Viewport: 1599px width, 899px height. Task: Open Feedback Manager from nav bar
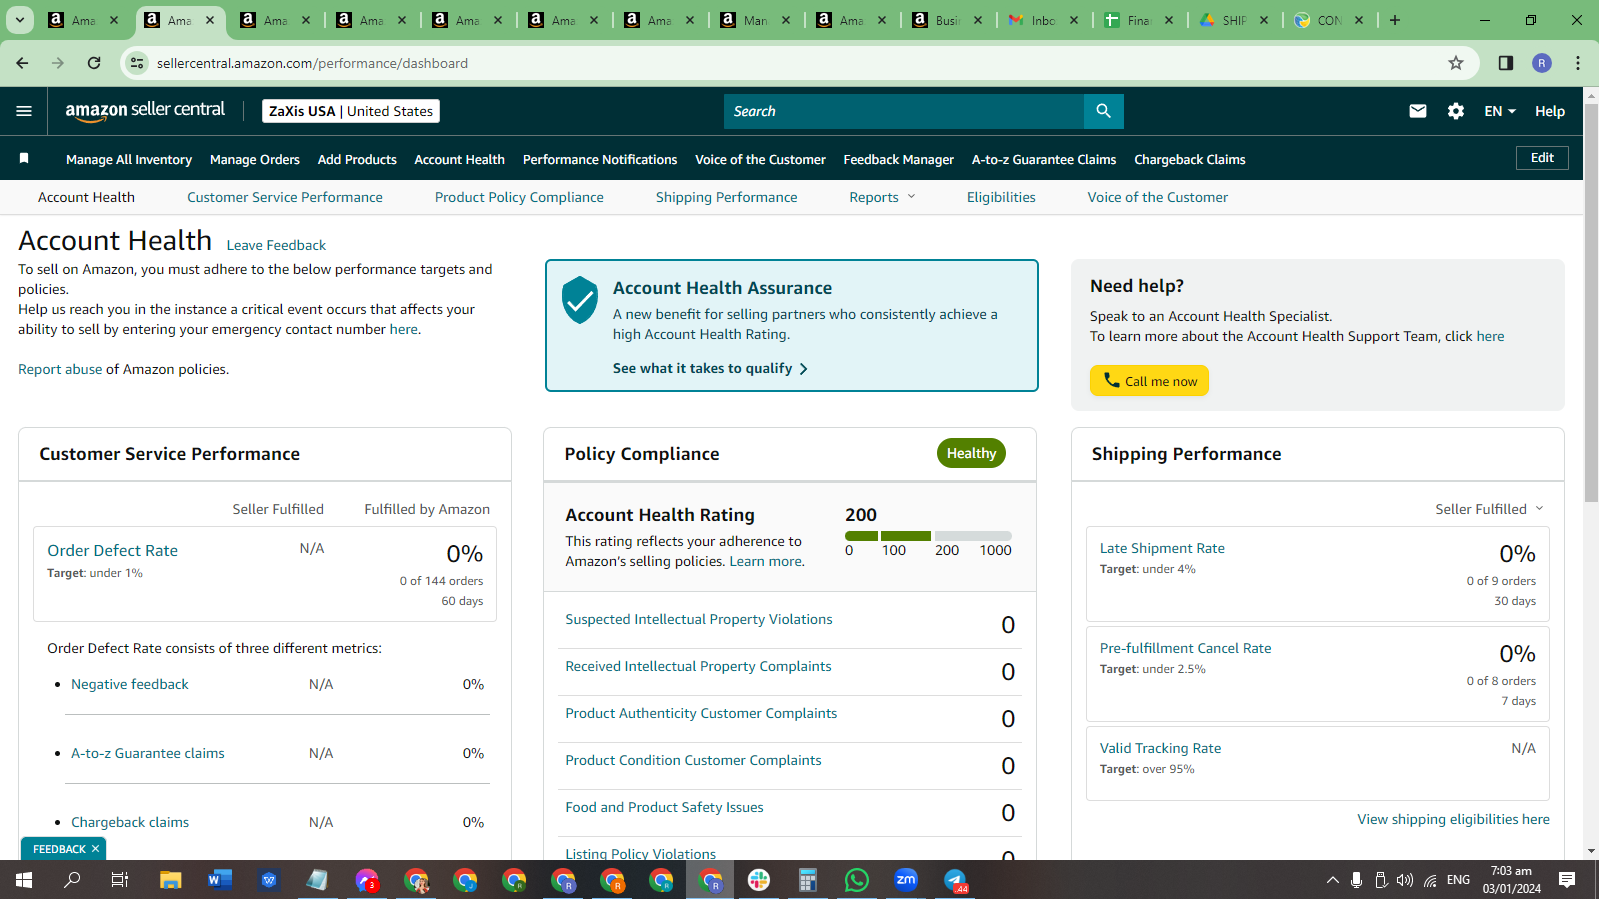pyautogui.click(x=899, y=159)
